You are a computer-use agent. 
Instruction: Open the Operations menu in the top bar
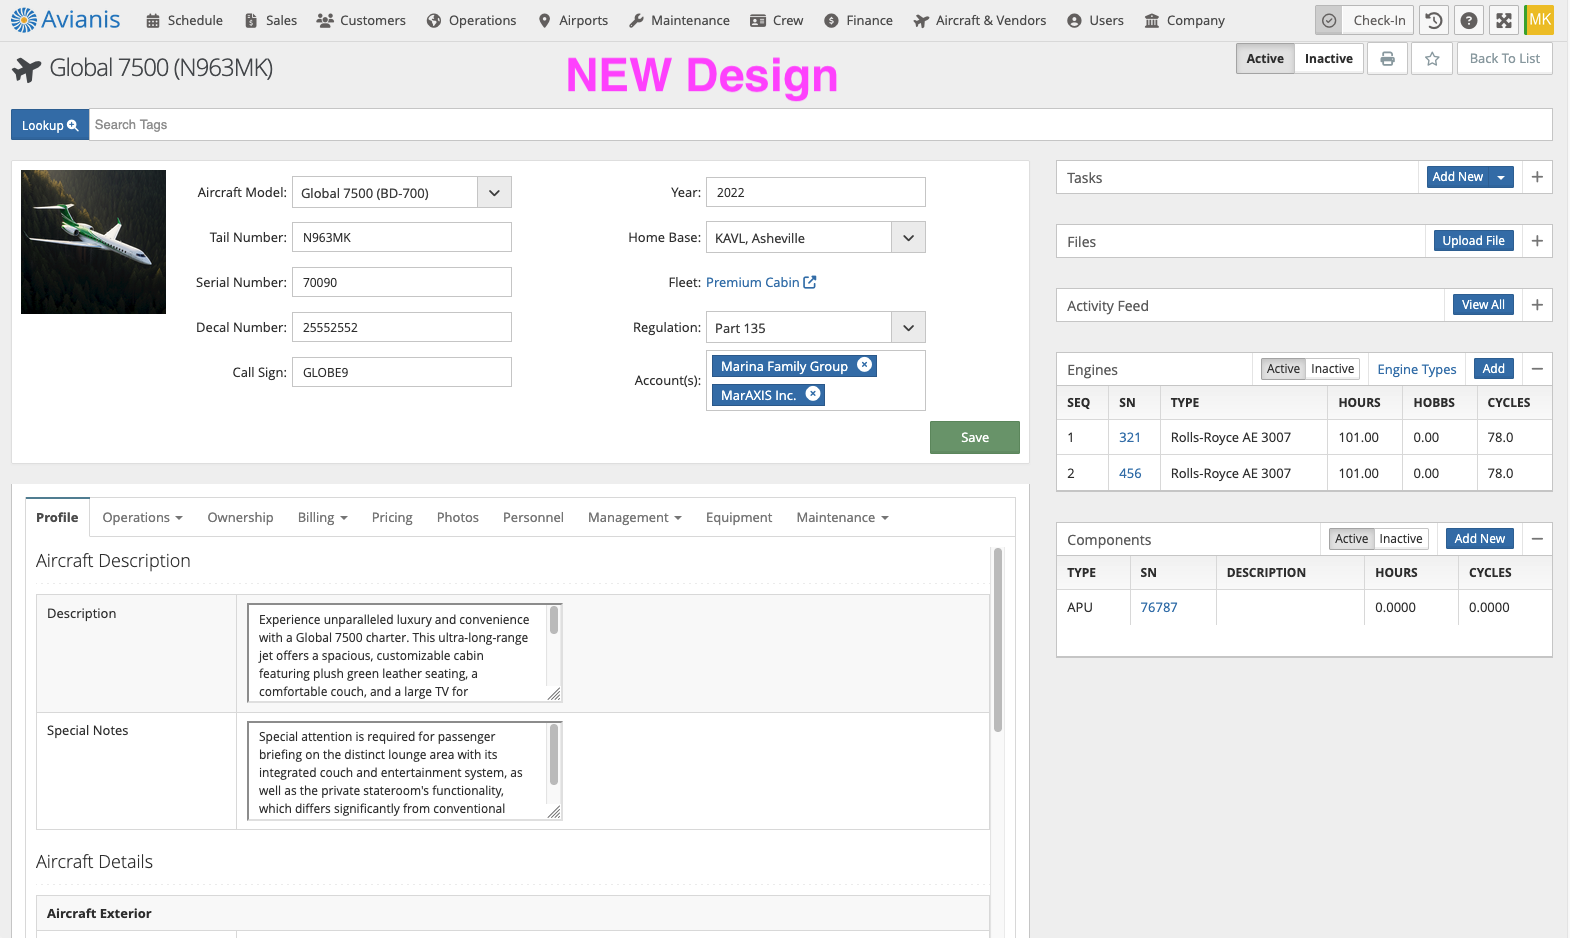[x=471, y=20]
